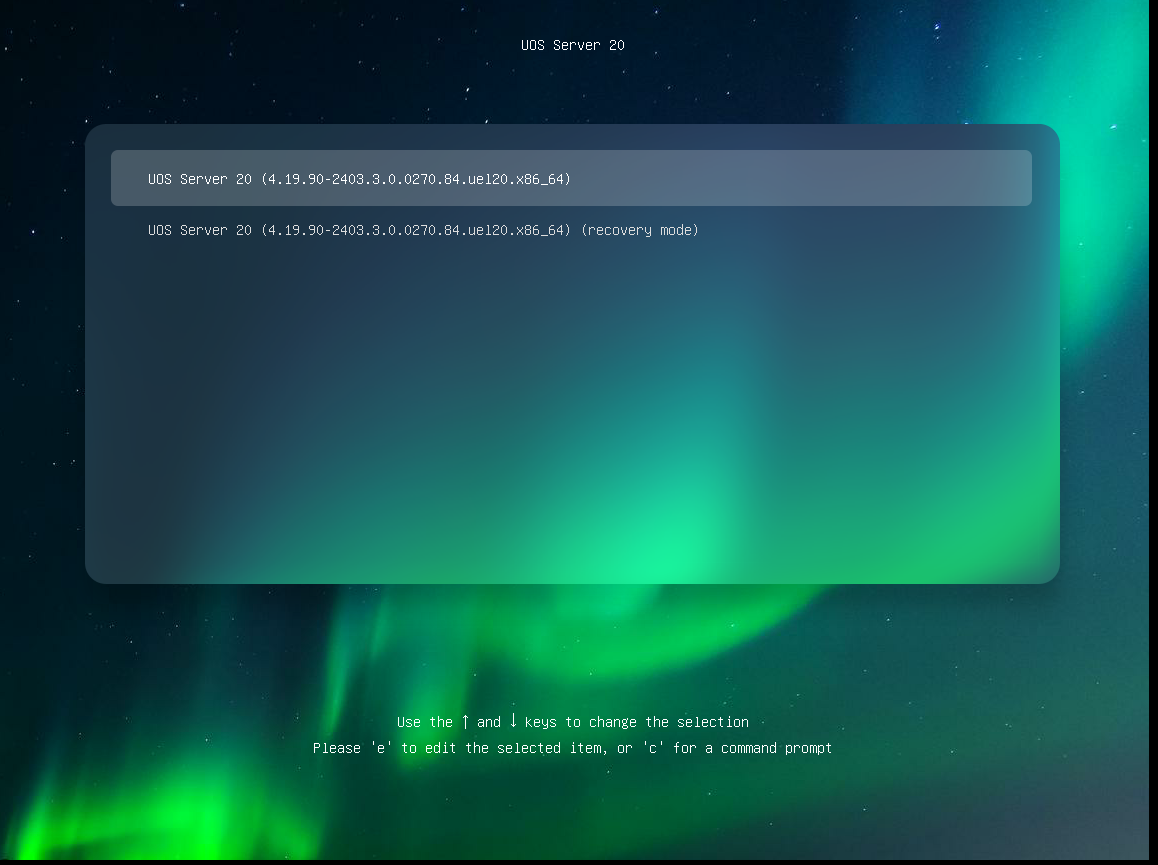Viewport: 1158px width, 865px height.
Task: Click 'Use the' text before the up arrow
Action: click(425, 722)
